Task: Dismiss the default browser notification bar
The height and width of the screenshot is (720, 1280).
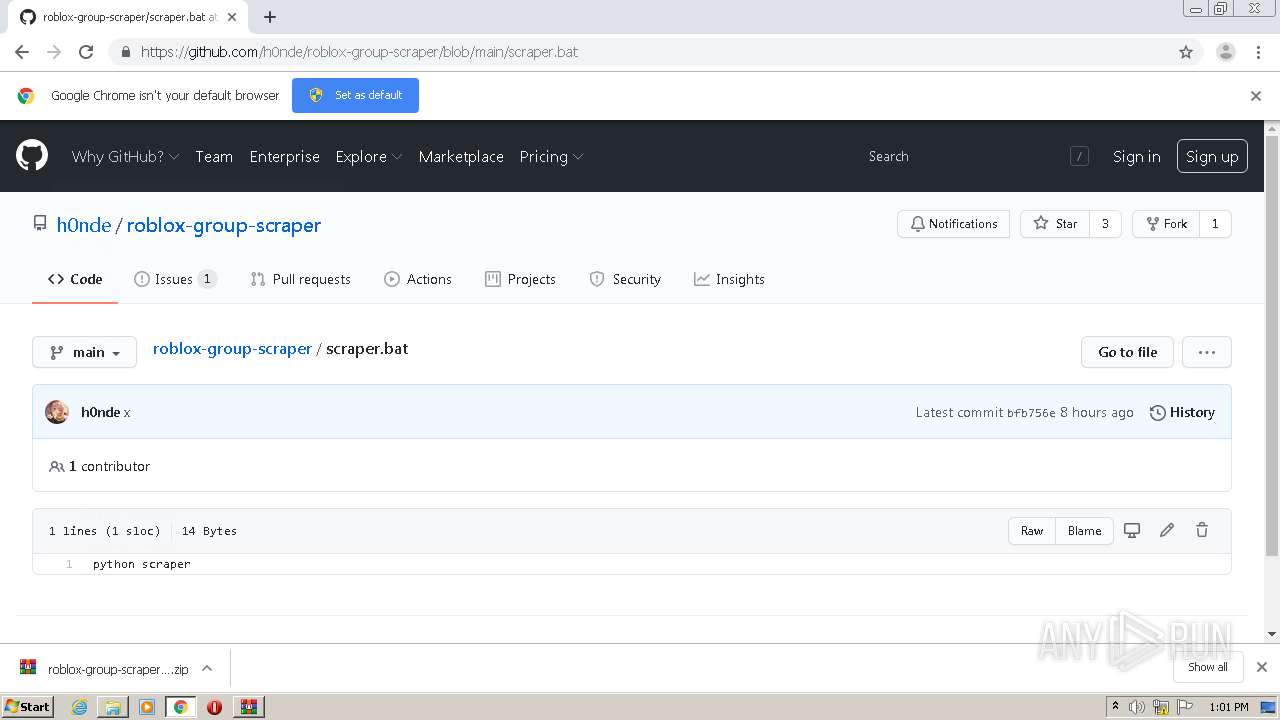Action: click(x=1256, y=96)
